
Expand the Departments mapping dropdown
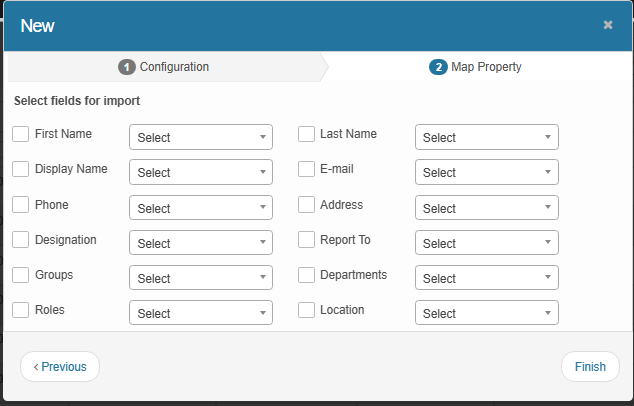pyautogui.click(x=486, y=278)
